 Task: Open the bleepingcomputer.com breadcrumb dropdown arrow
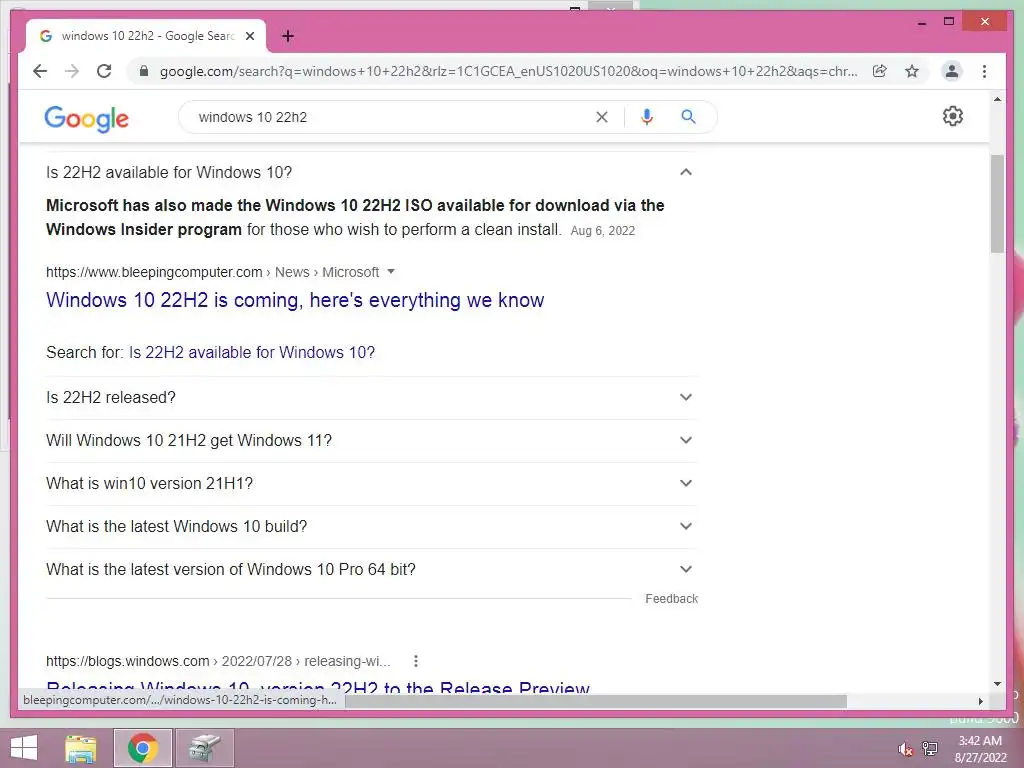point(391,272)
